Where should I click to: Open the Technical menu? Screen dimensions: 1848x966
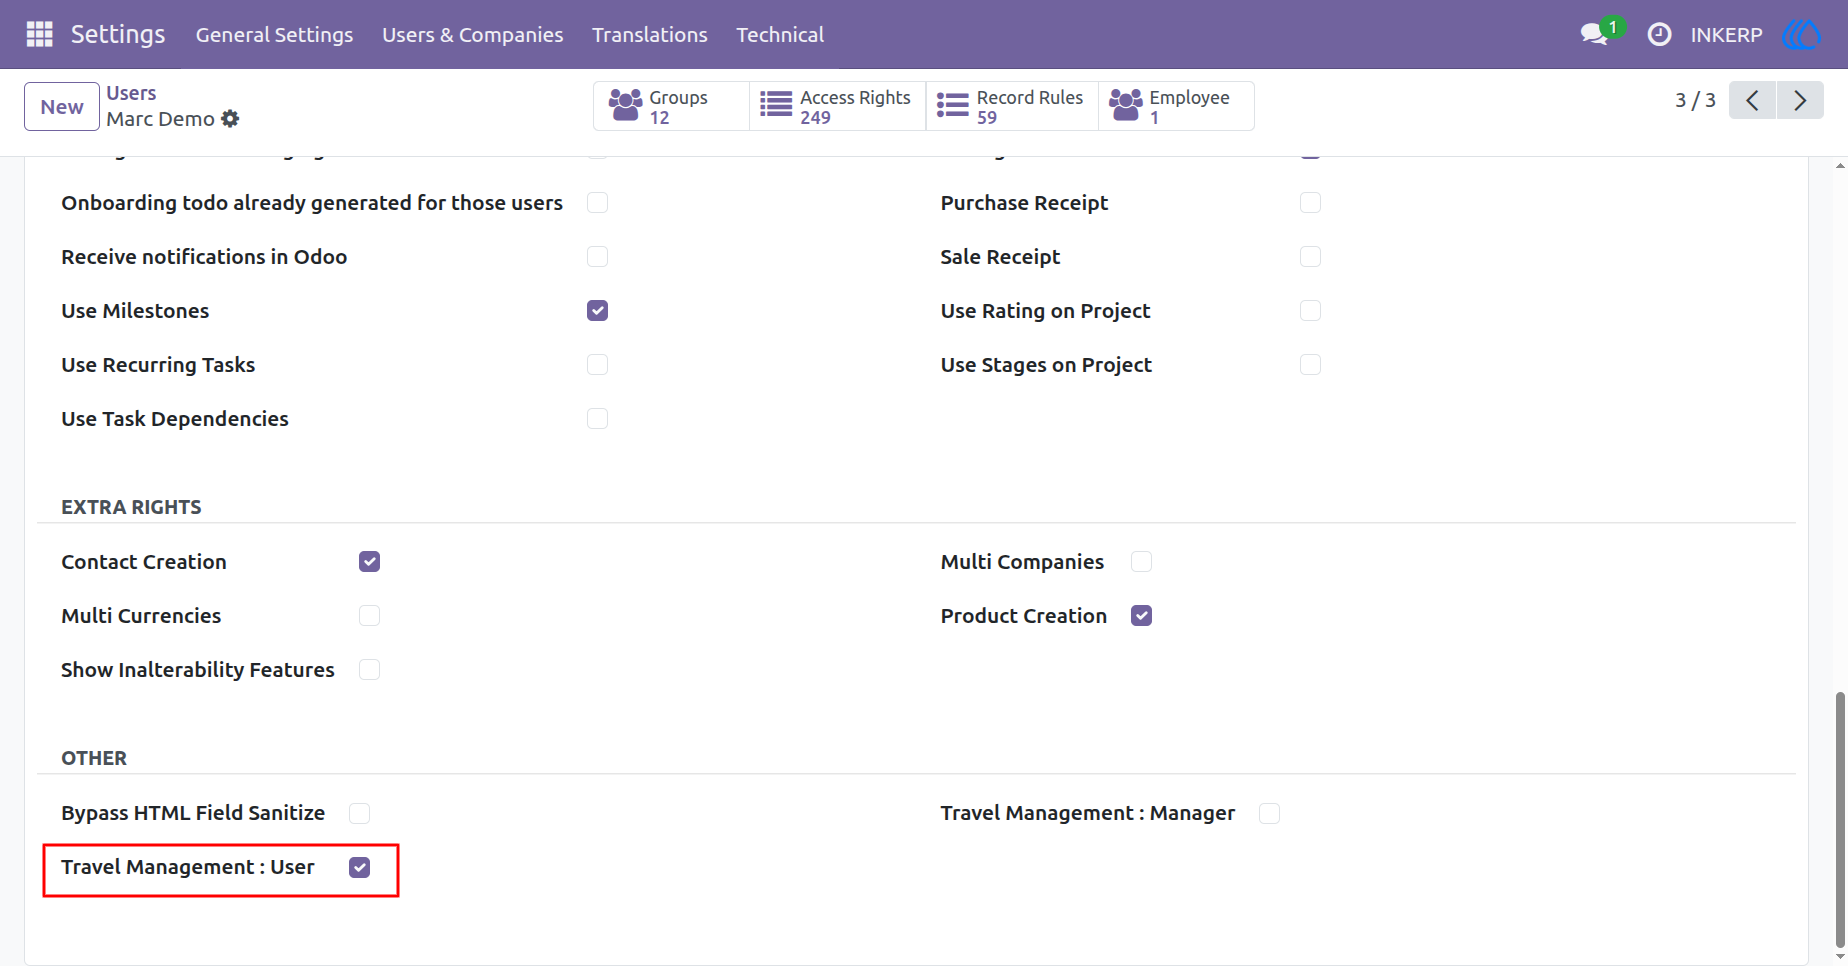(x=780, y=34)
